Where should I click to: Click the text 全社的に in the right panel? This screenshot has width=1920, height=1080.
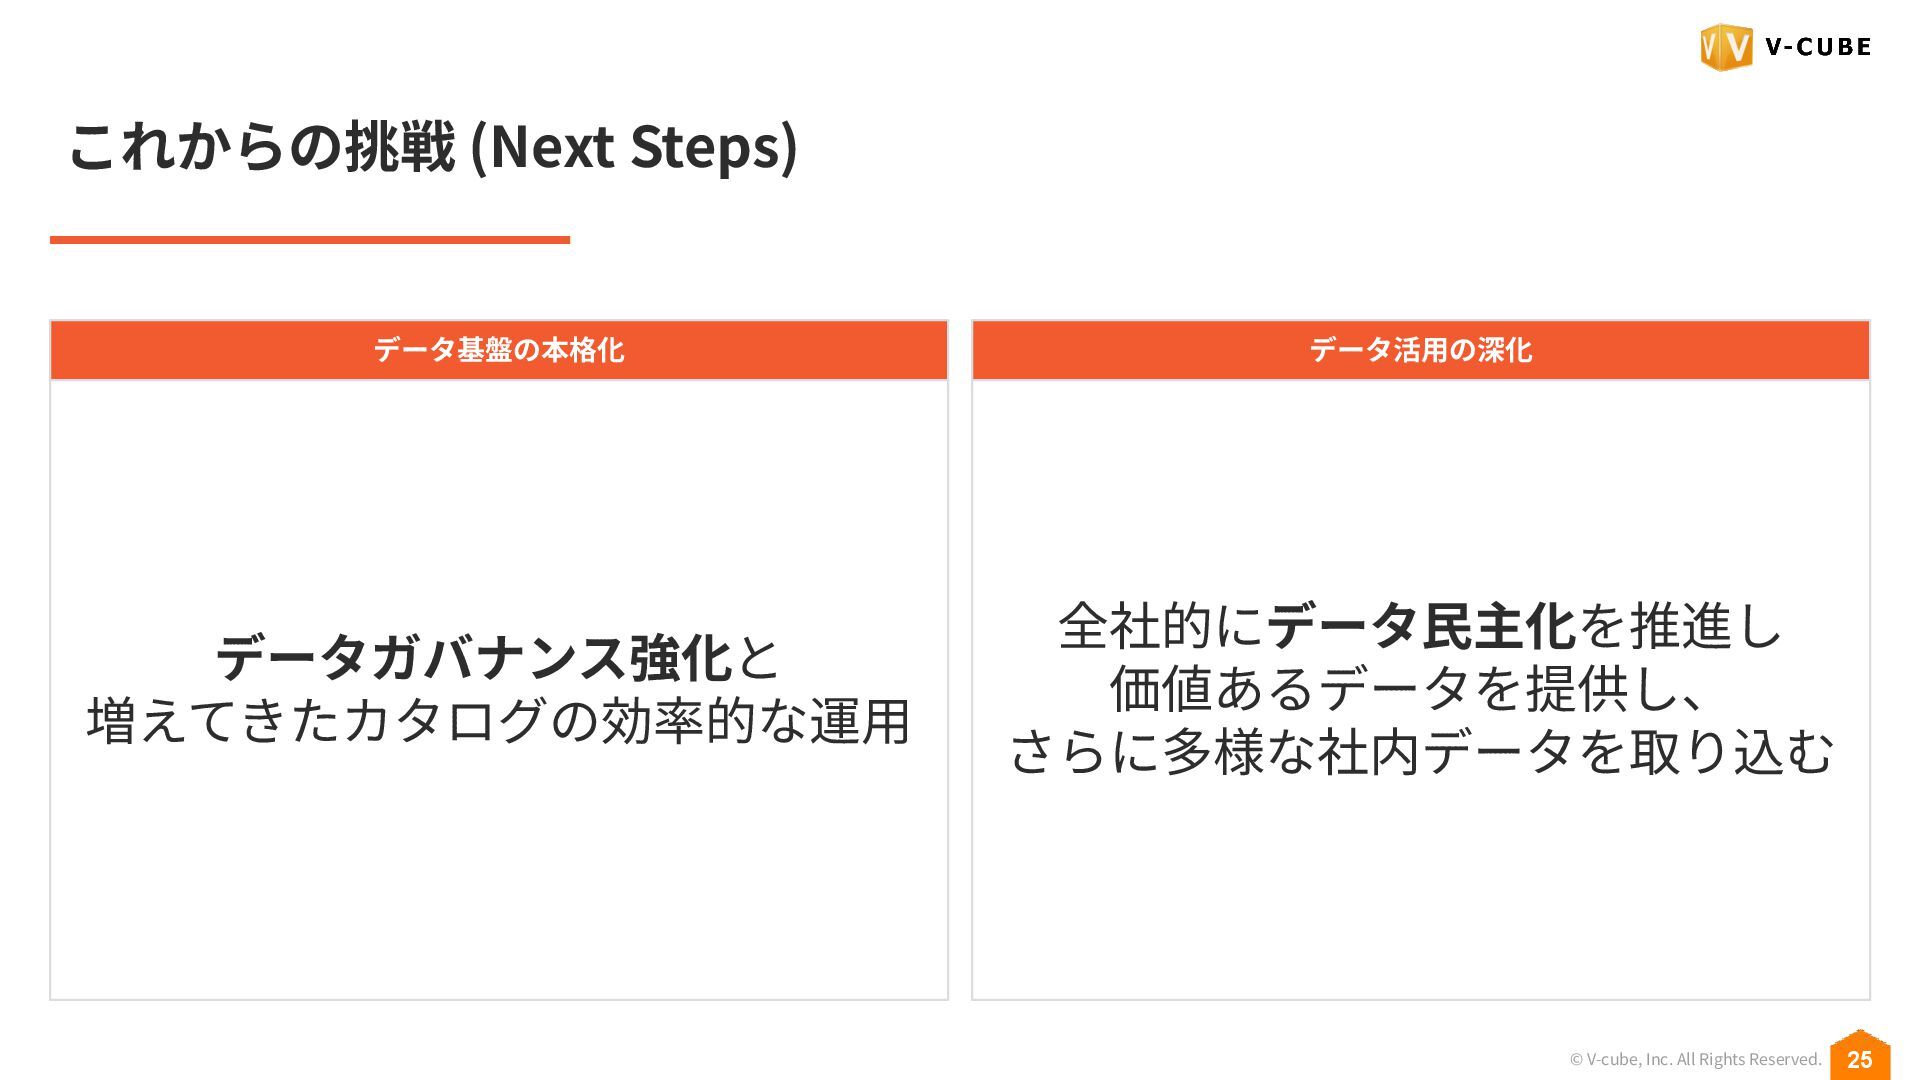(1161, 627)
